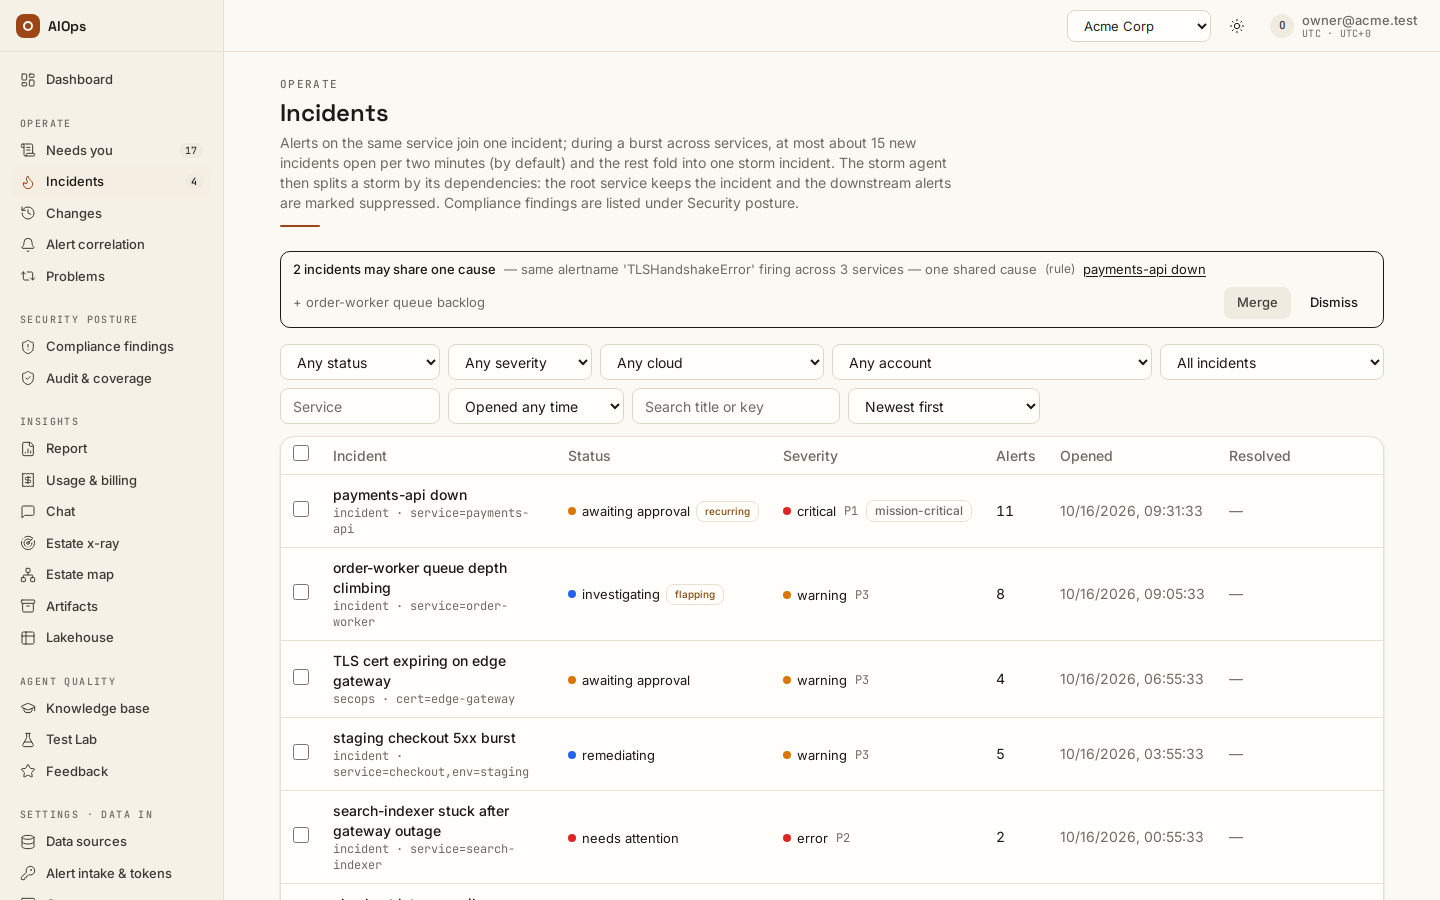The height and width of the screenshot is (900, 1440).
Task: Open Feedback in the sidebar
Action: tap(112, 772)
